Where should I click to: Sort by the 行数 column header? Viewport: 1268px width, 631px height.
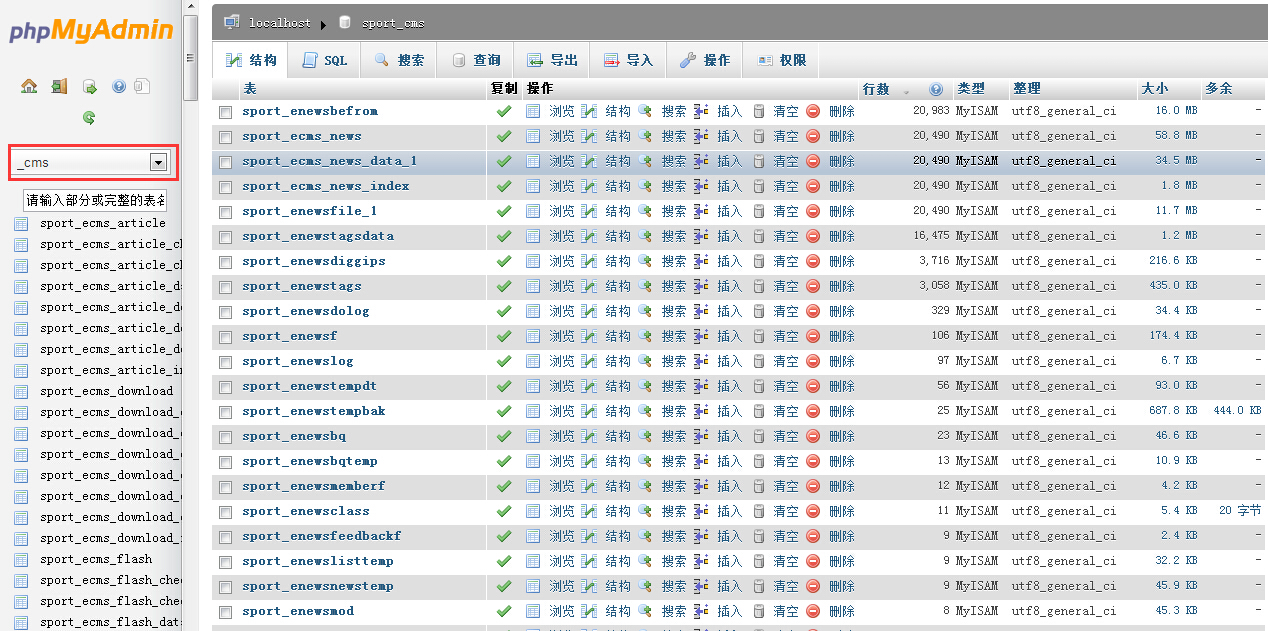[876, 89]
